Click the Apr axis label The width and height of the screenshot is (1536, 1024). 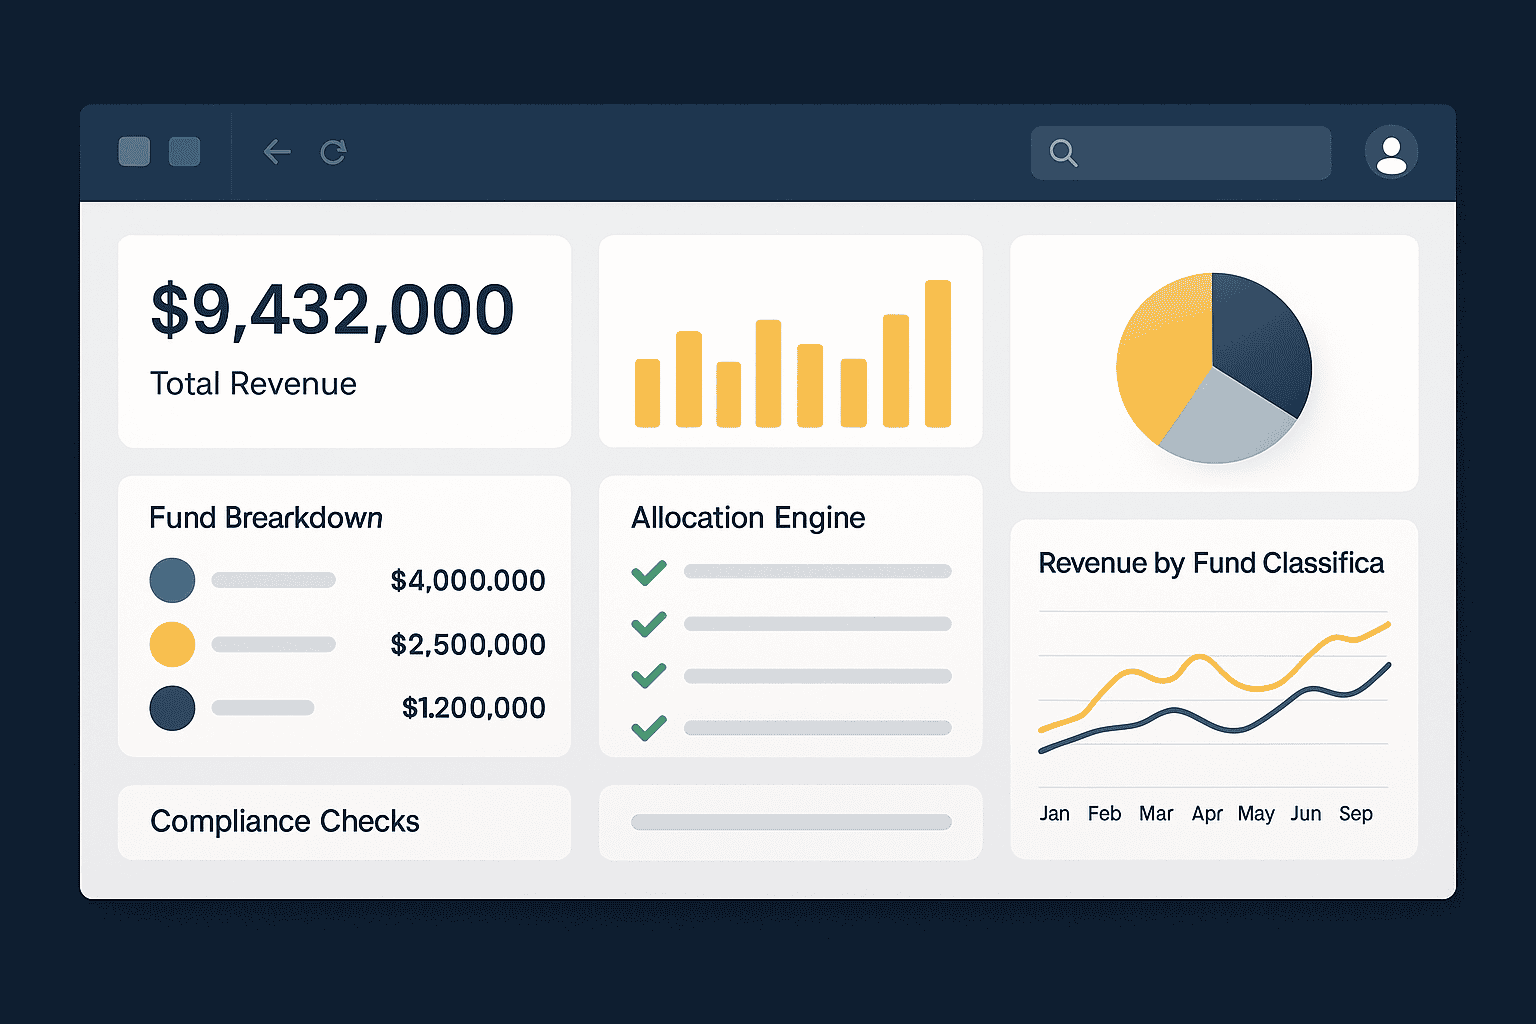[x=1207, y=815]
